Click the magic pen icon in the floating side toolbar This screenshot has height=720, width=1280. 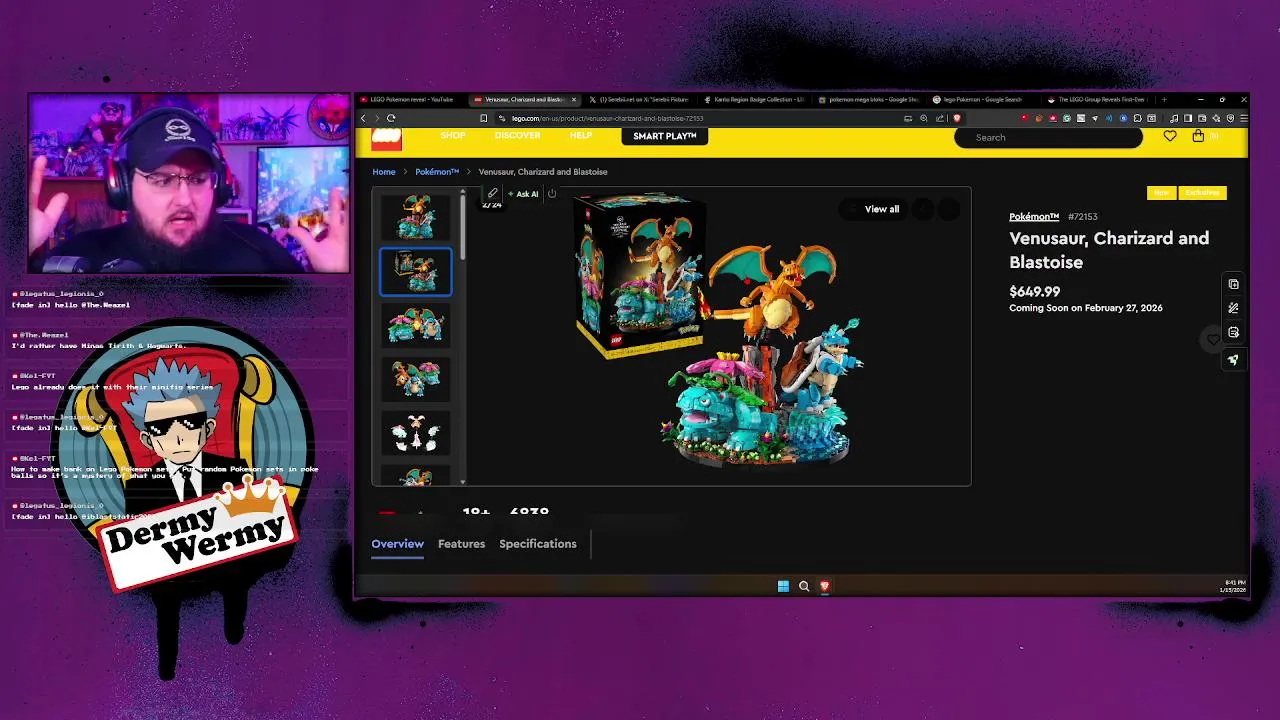pyautogui.click(x=1233, y=308)
